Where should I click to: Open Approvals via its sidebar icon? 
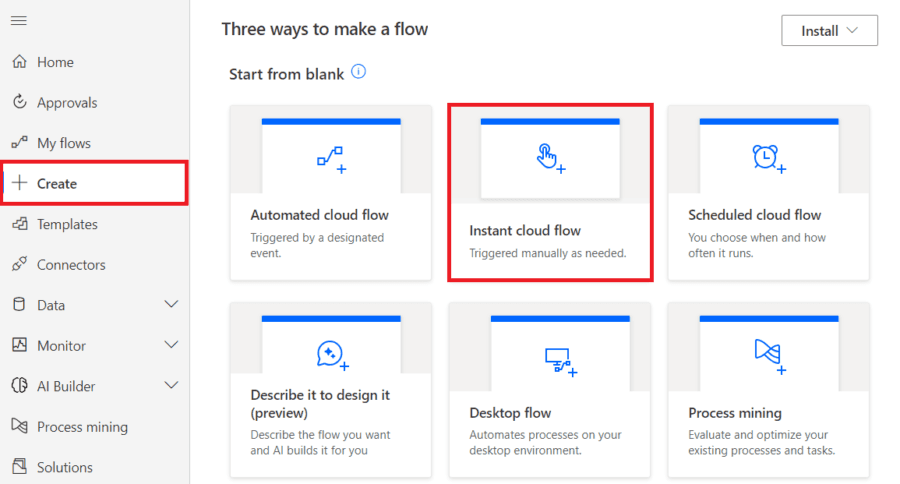pyautogui.click(x=19, y=103)
